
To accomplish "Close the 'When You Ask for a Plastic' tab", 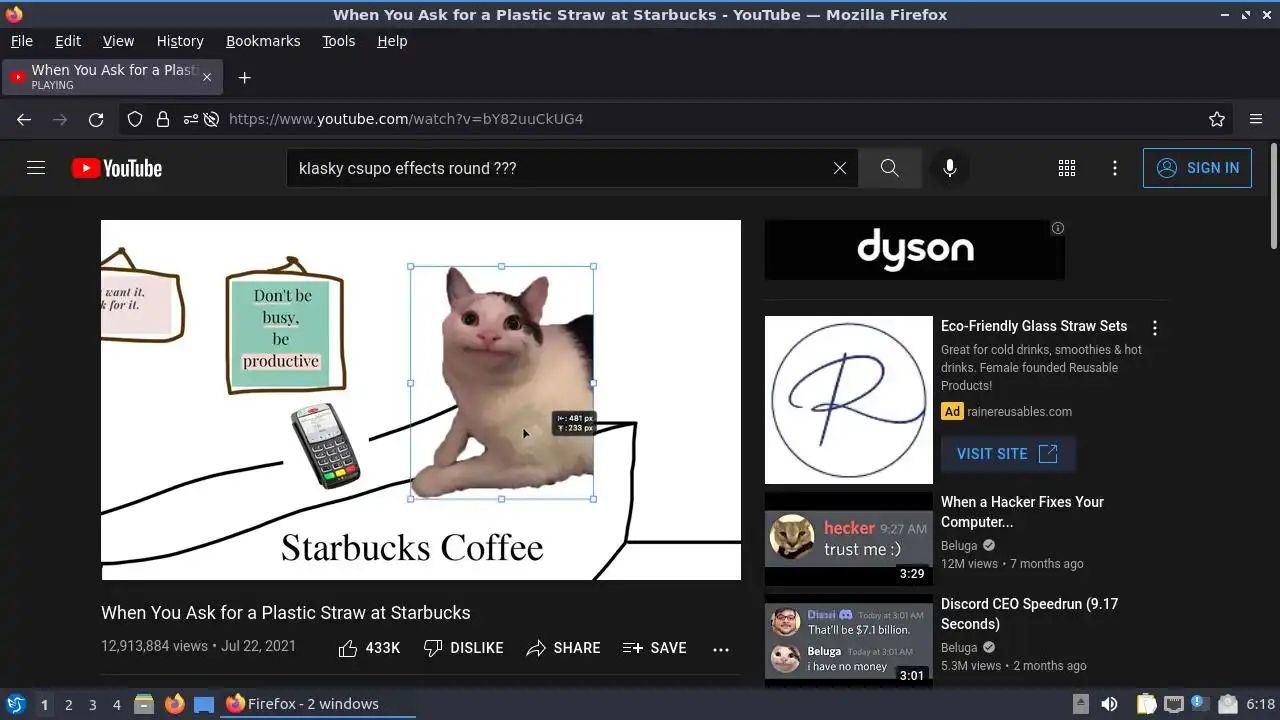I will (x=207, y=77).
